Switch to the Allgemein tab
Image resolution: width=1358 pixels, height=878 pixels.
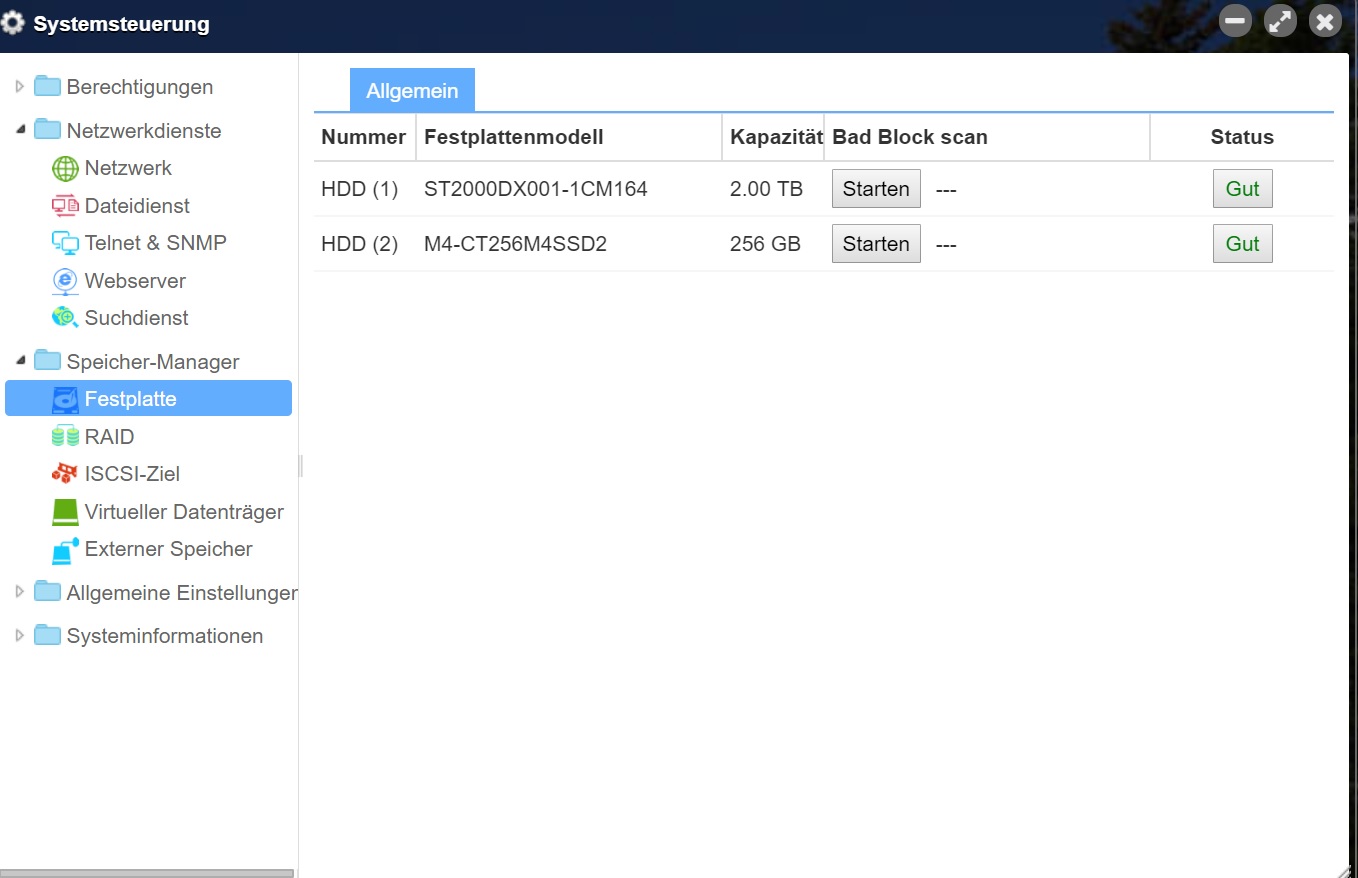click(412, 90)
